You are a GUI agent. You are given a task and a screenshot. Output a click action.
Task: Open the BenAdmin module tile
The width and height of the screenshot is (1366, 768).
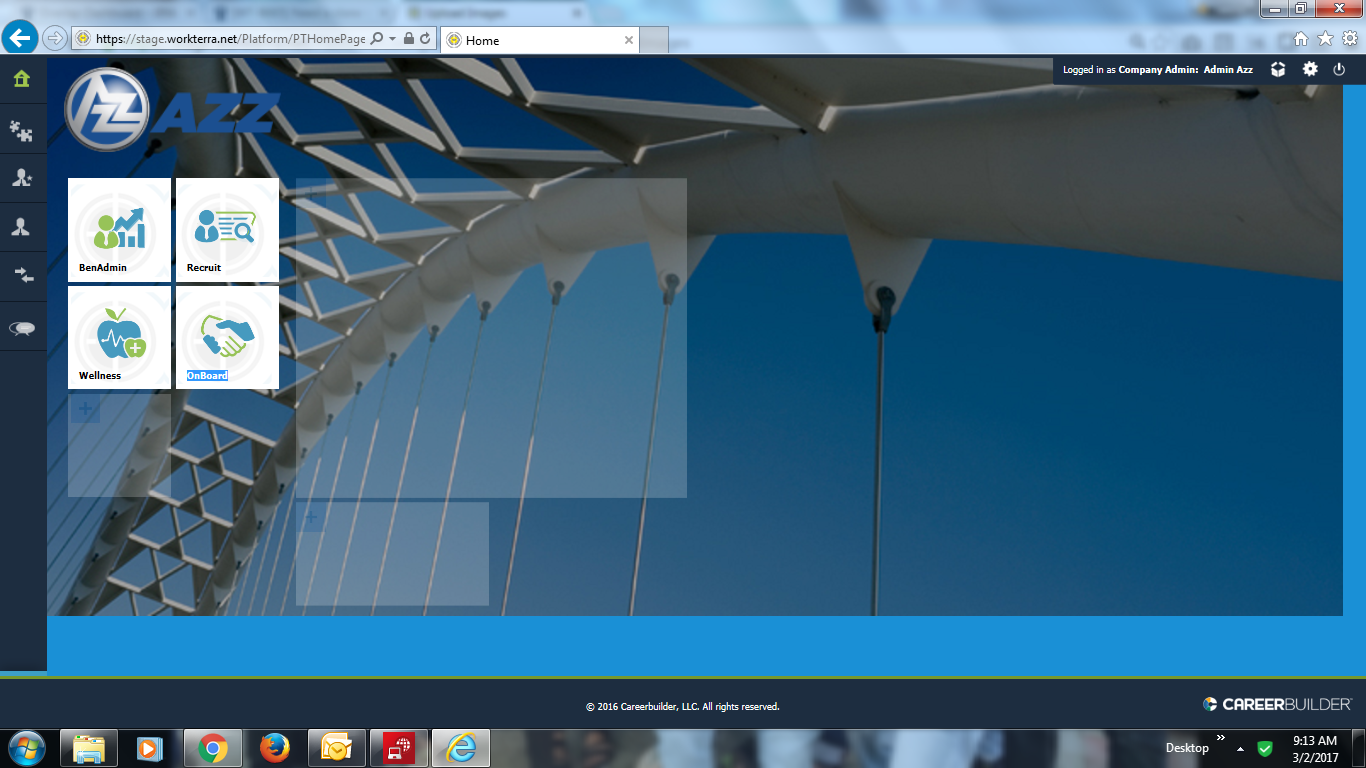[119, 229]
